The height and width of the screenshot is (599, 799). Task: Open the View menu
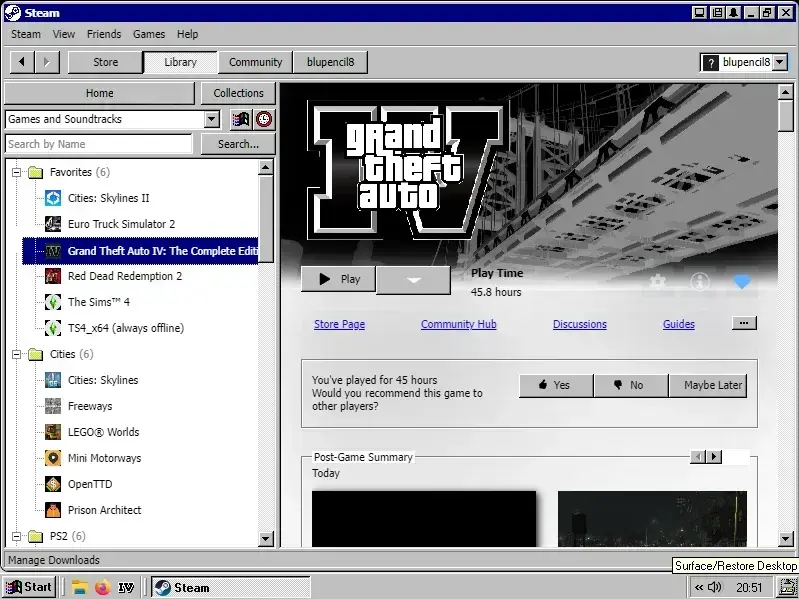(x=64, y=34)
